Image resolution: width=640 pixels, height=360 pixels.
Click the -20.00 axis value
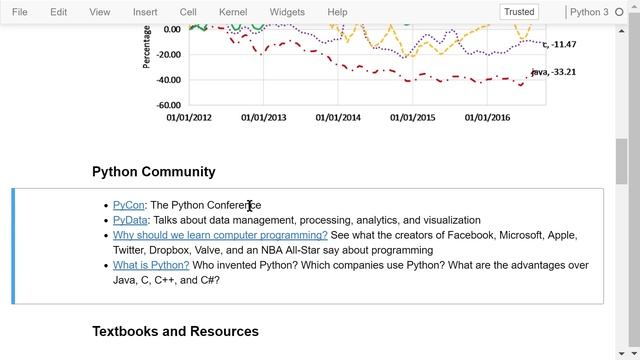coord(169,54)
